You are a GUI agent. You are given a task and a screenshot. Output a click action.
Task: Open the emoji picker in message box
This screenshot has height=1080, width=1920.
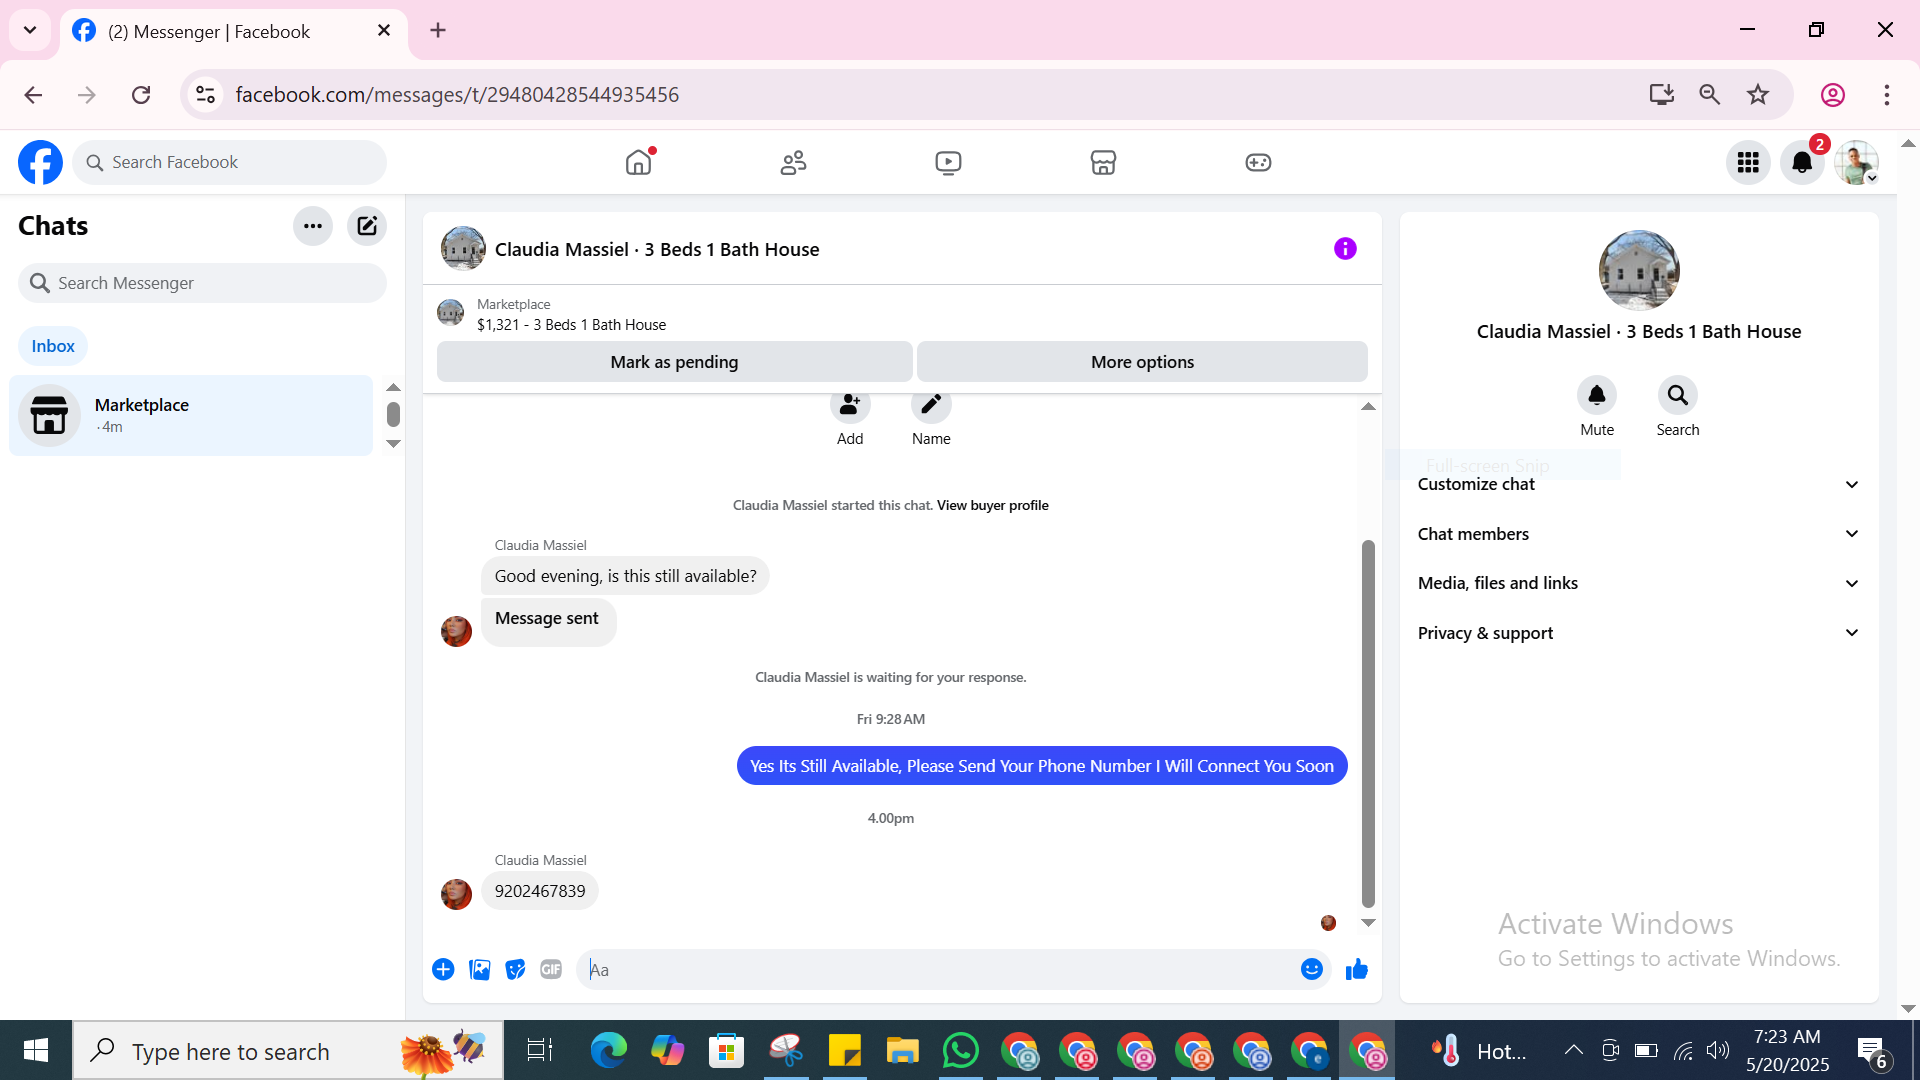[x=1311, y=969]
